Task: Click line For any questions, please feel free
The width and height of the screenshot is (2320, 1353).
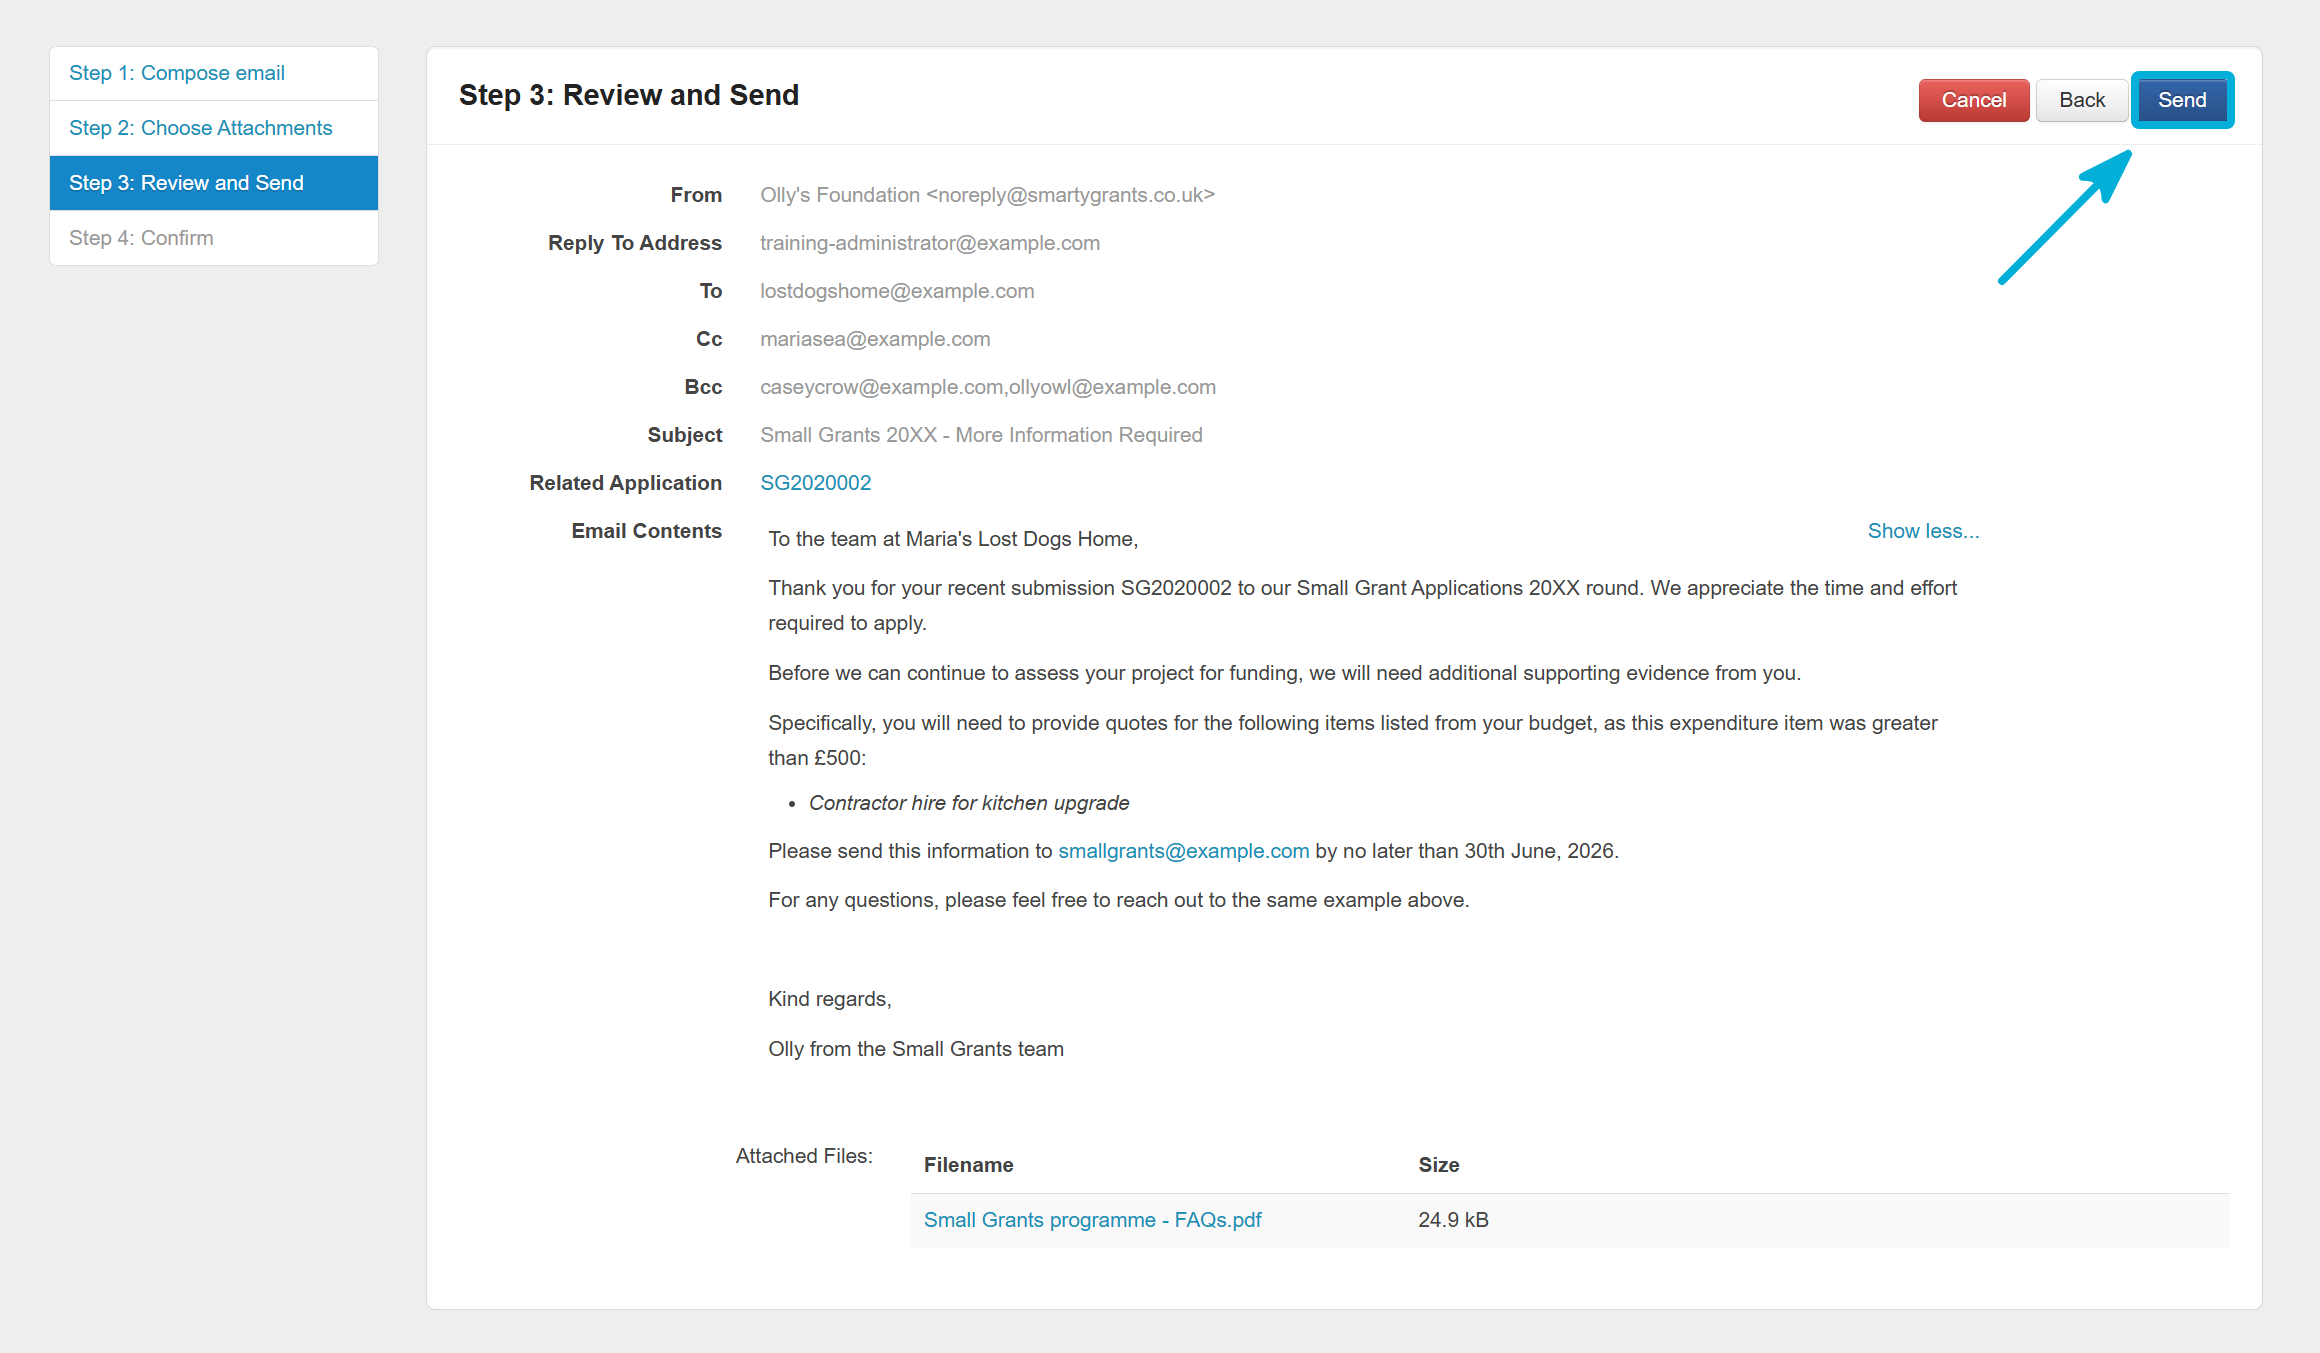Action: point(1118,900)
